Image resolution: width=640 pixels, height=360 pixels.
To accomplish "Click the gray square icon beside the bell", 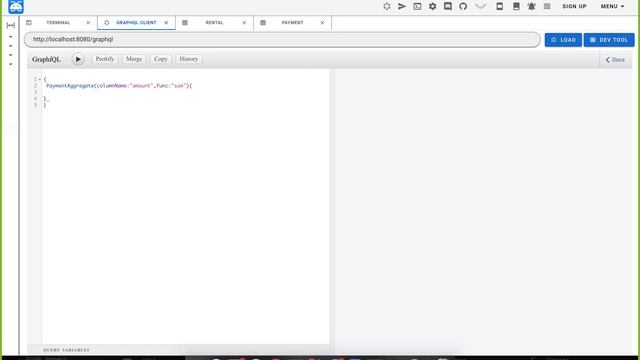I will [547, 6].
